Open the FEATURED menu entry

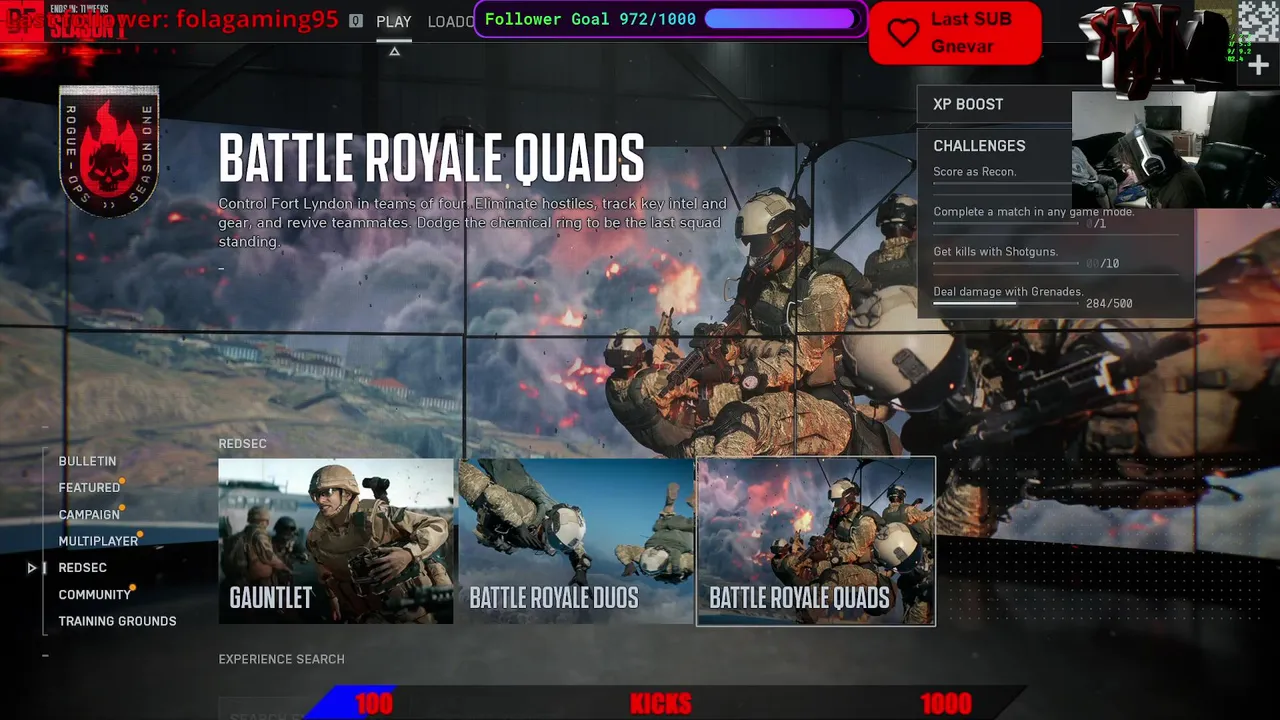(x=89, y=488)
